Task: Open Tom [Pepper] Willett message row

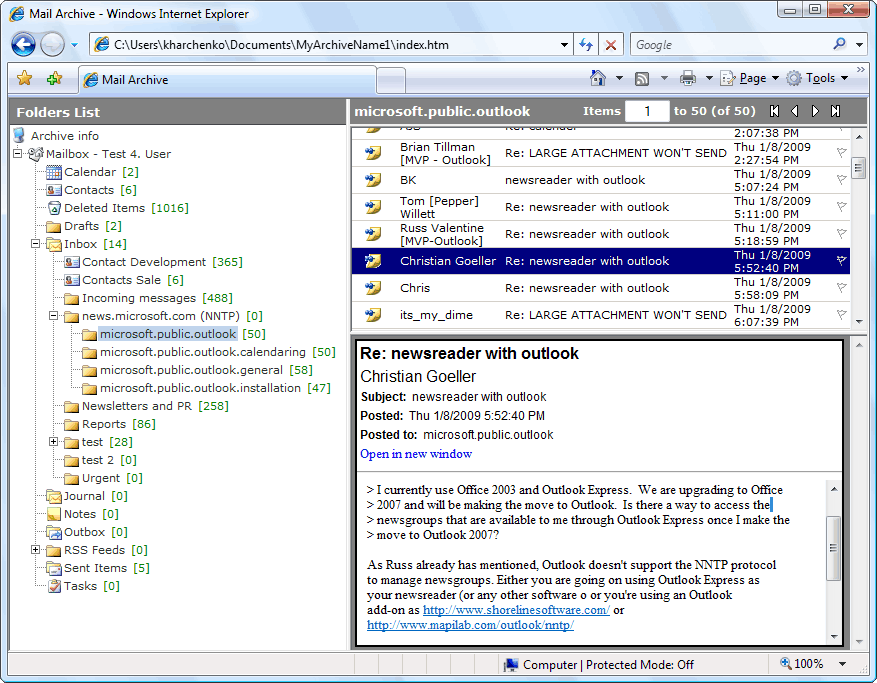Action: pos(601,207)
